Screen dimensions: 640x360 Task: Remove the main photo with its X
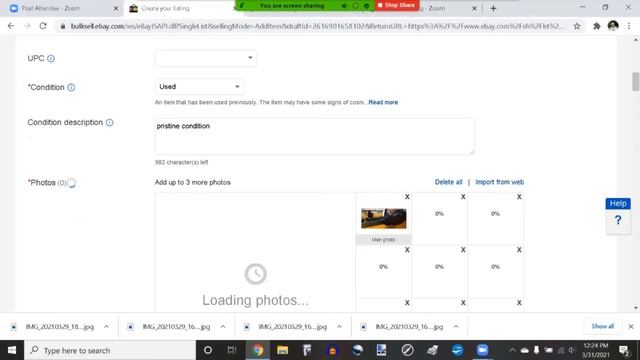(407, 197)
